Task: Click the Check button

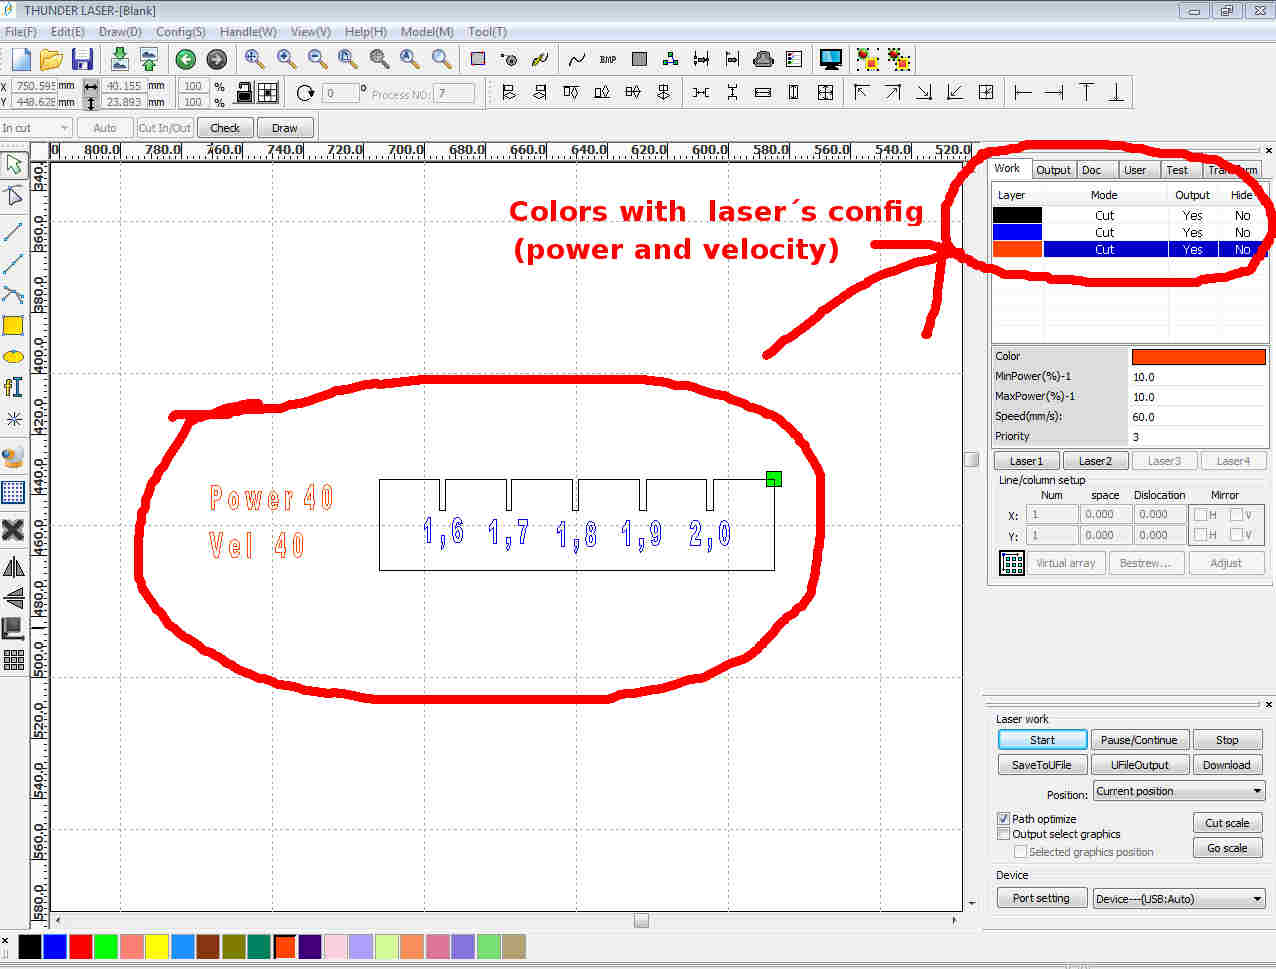Action: pyautogui.click(x=225, y=128)
